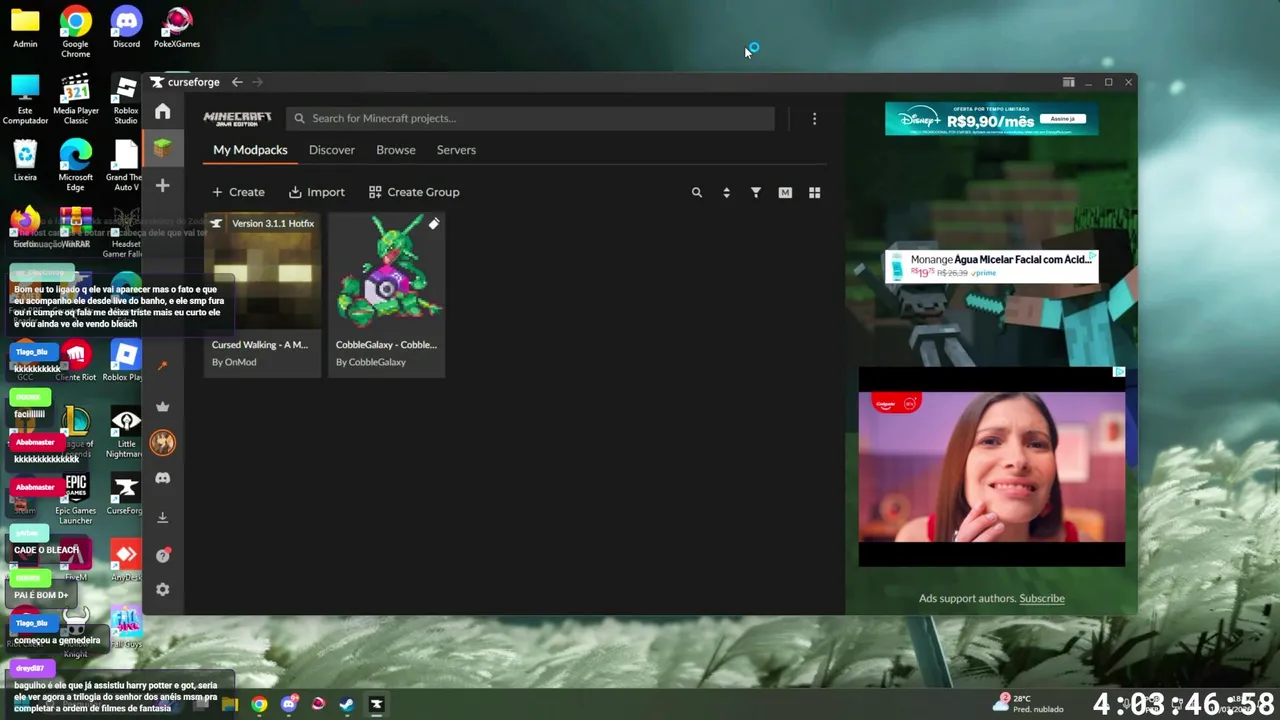
Task: Open the Cursed Walking modpack thumbnail
Action: (262, 272)
